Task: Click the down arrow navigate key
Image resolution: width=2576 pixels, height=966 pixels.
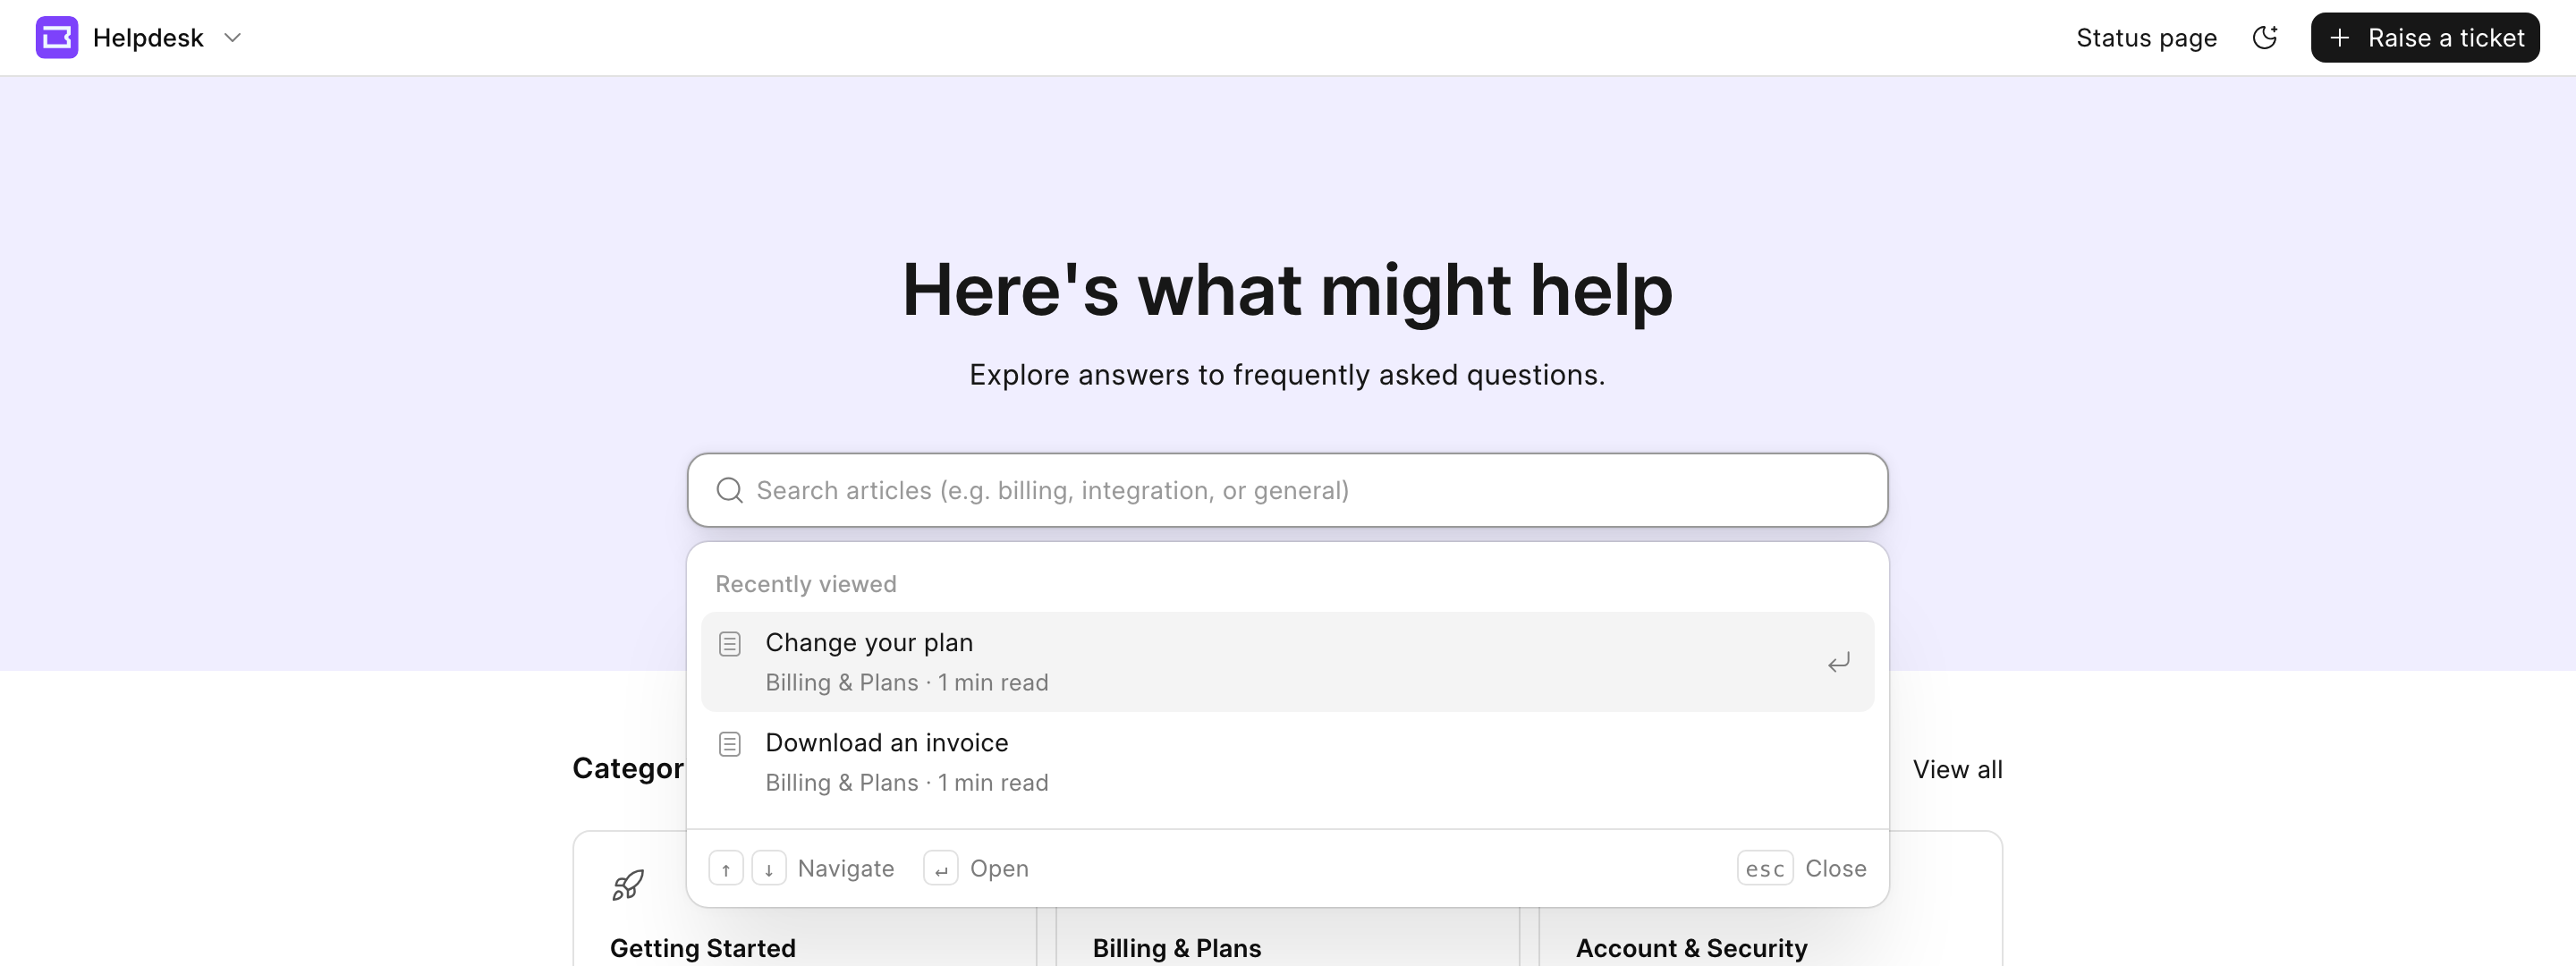Action: tap(769, 868)
